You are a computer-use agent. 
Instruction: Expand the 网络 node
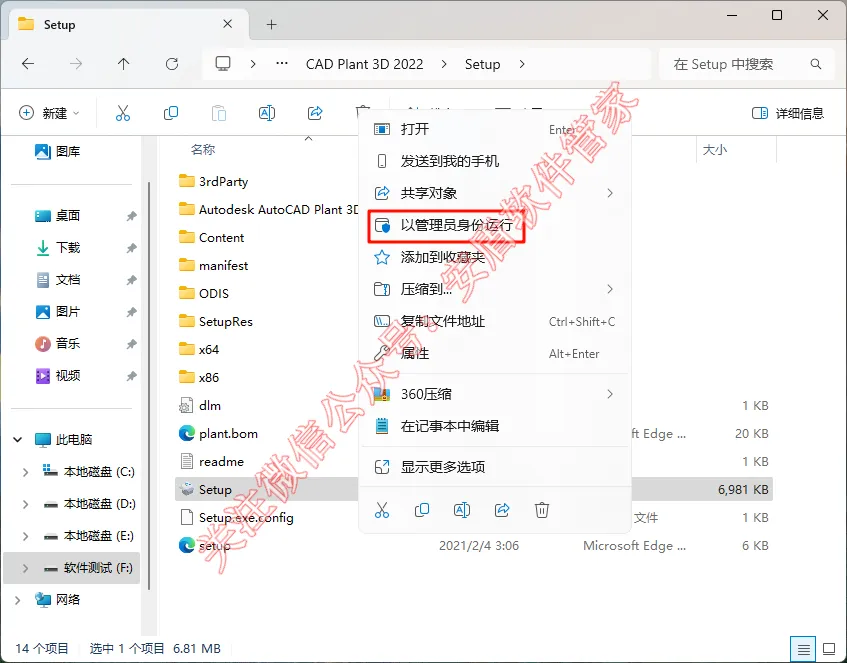[x=17, y=600]
